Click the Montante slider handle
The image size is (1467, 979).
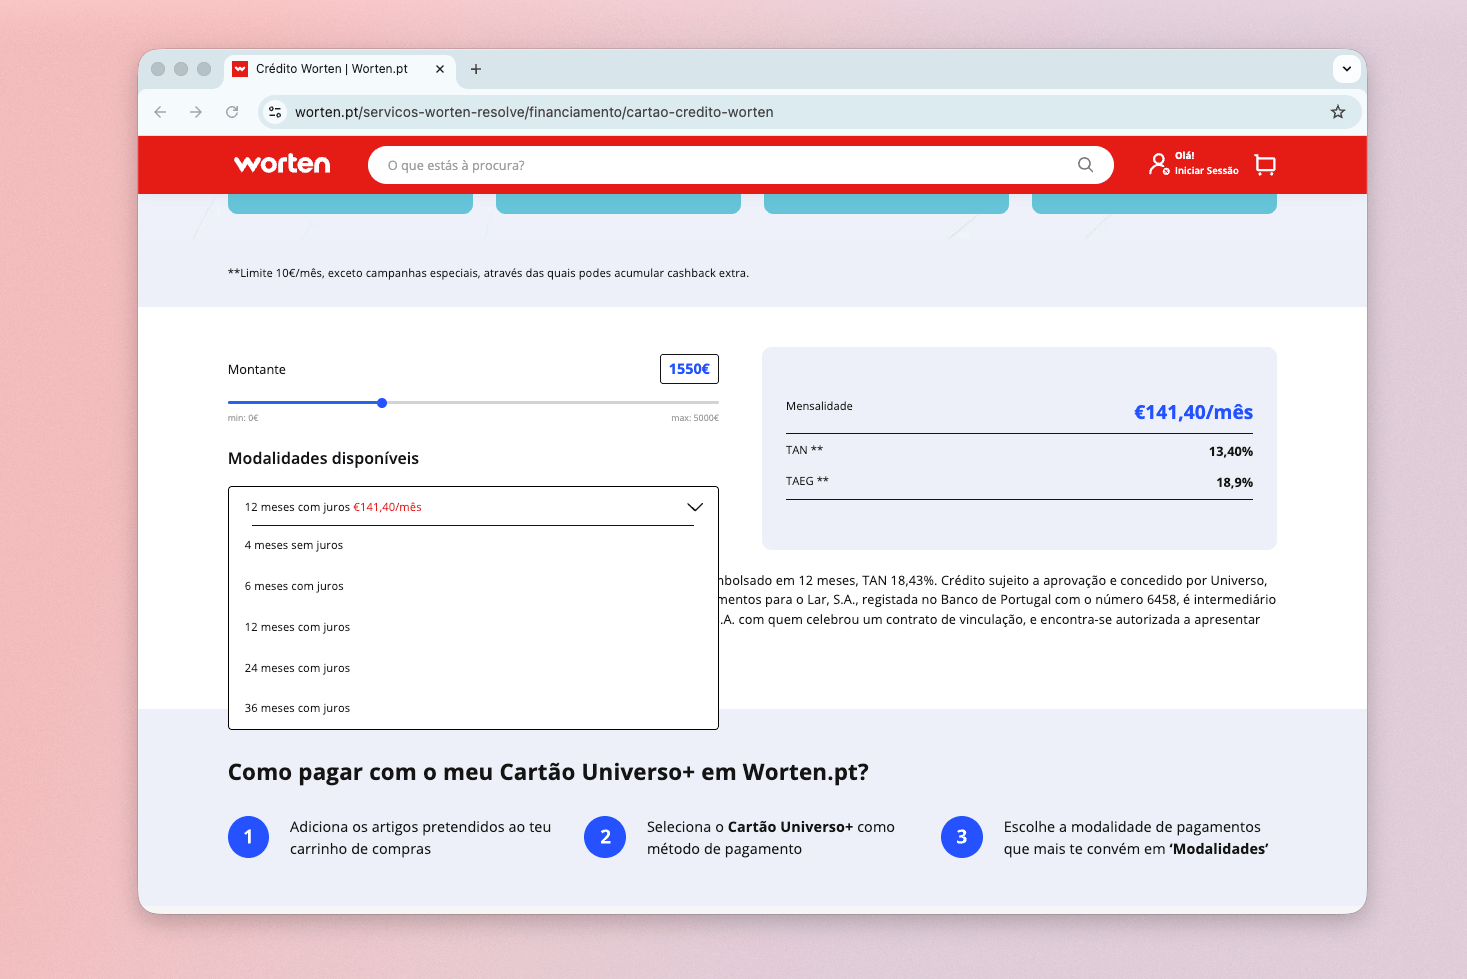coord(382,403)
